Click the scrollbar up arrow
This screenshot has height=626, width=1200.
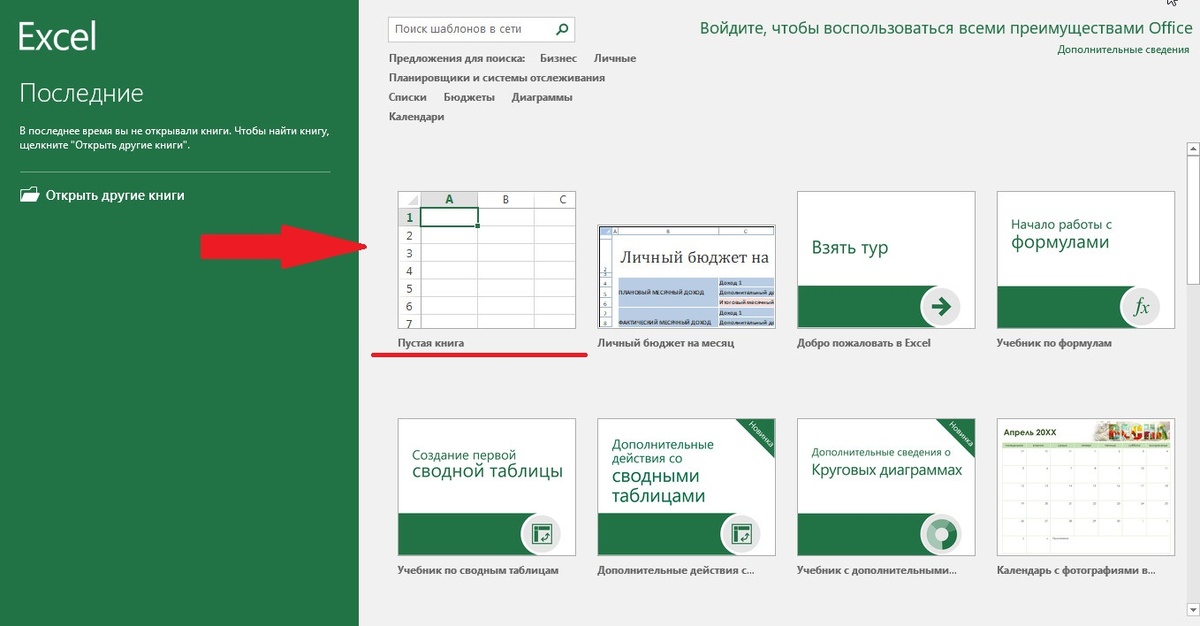coord(1192,150)
